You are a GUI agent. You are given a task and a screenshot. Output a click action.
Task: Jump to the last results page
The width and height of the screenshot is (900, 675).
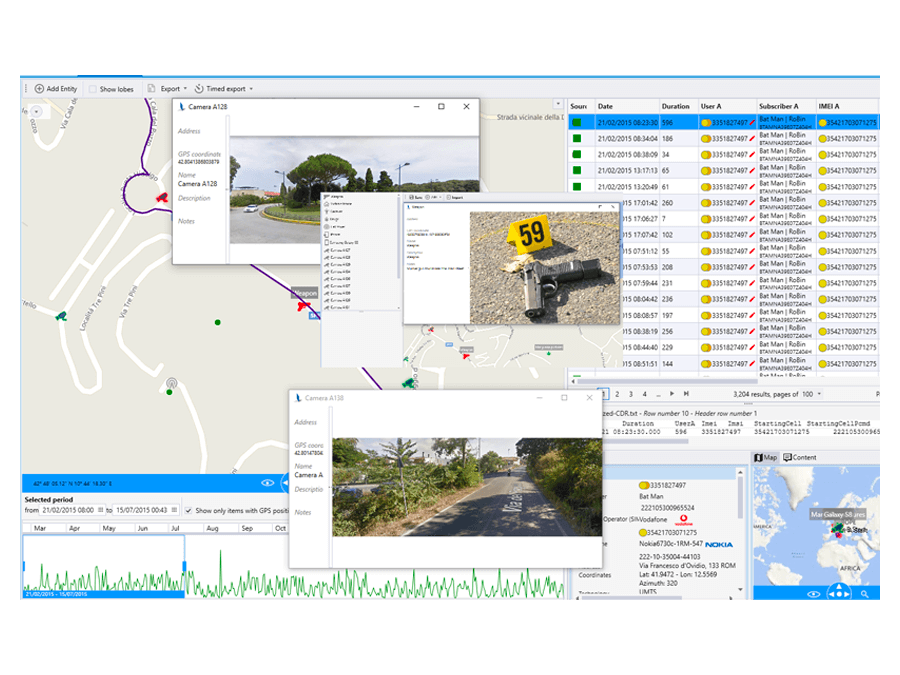(x=686, y=394)
